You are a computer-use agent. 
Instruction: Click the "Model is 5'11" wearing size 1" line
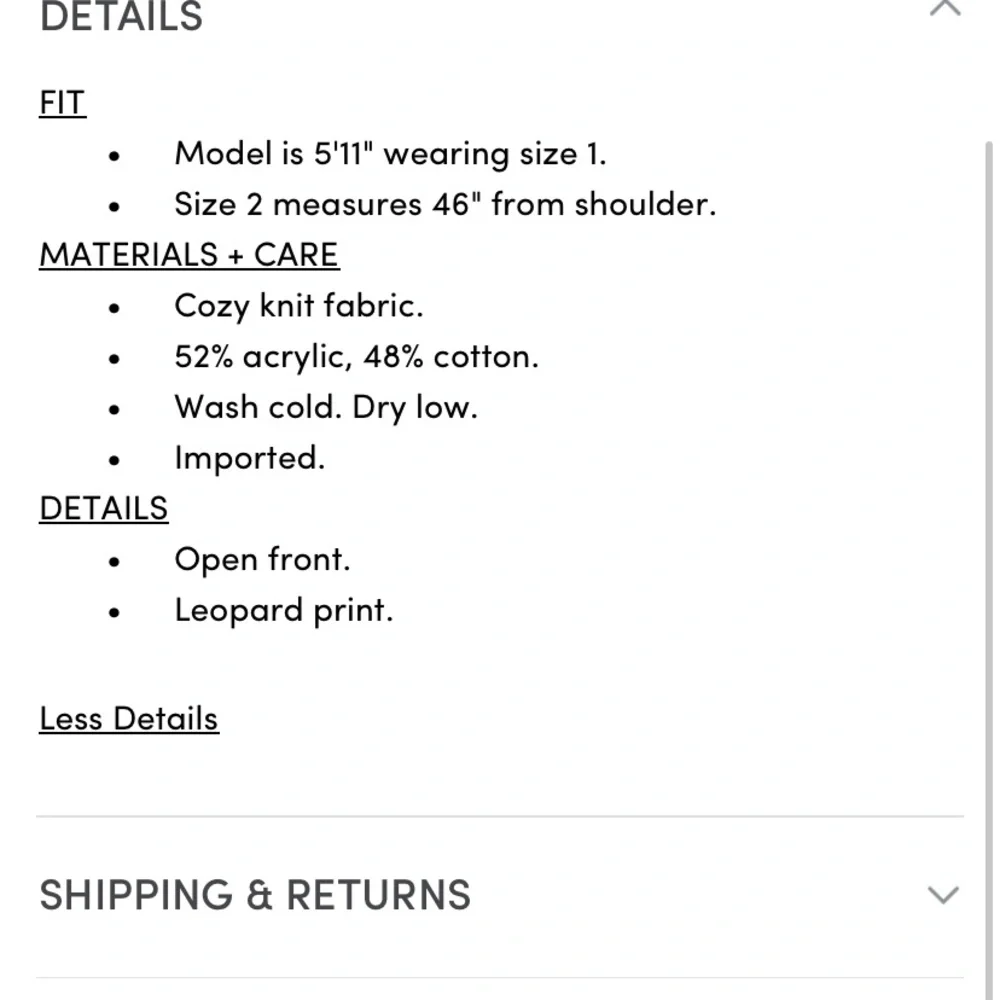coord(390,154)
